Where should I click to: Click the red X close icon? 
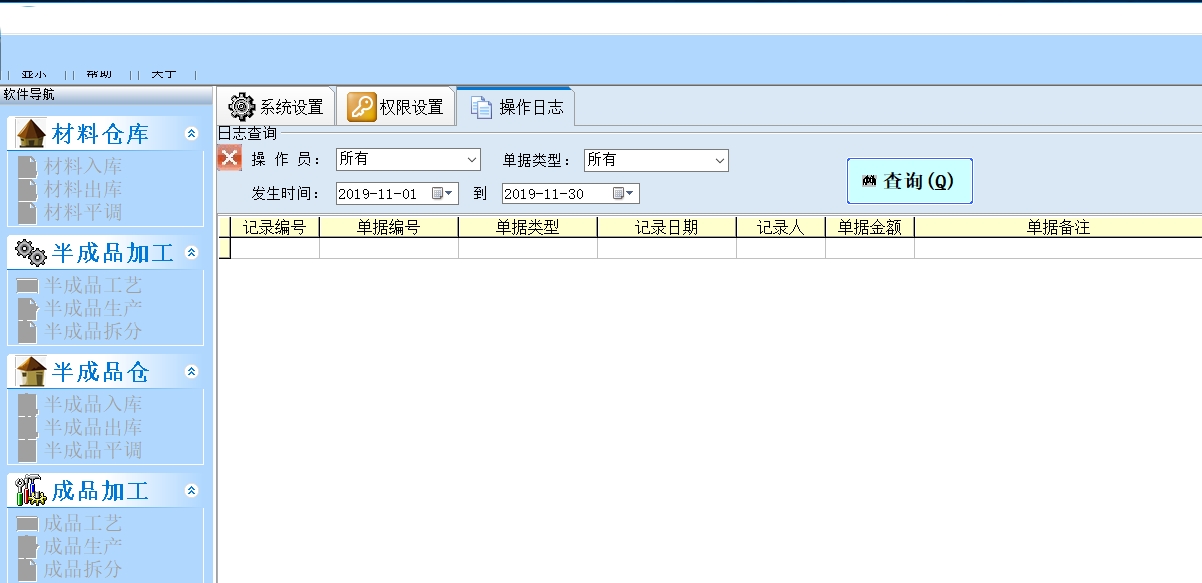[x=230, y=158]
